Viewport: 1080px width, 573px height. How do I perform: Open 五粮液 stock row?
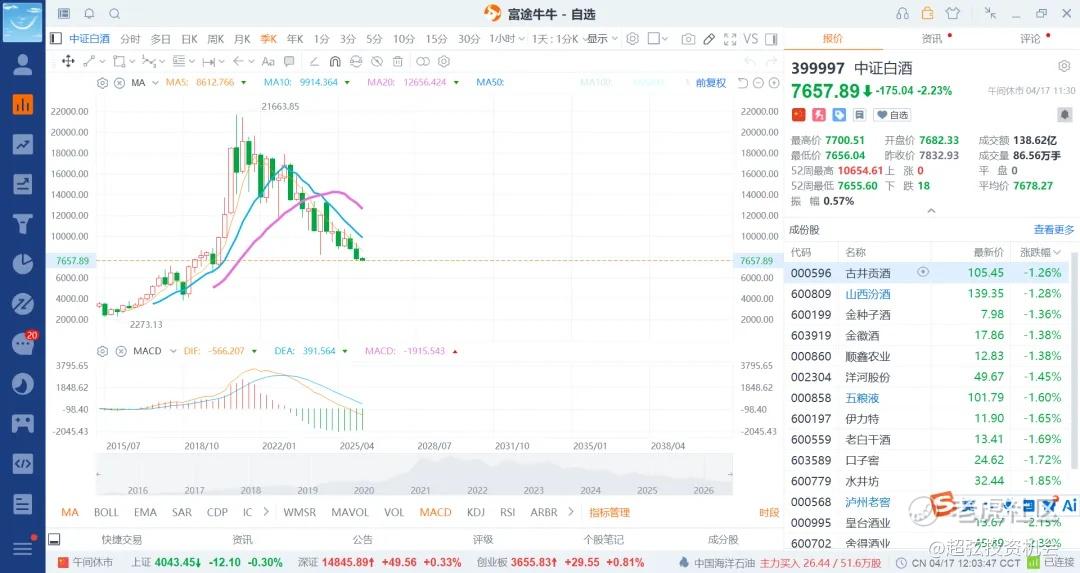(927, 397)
